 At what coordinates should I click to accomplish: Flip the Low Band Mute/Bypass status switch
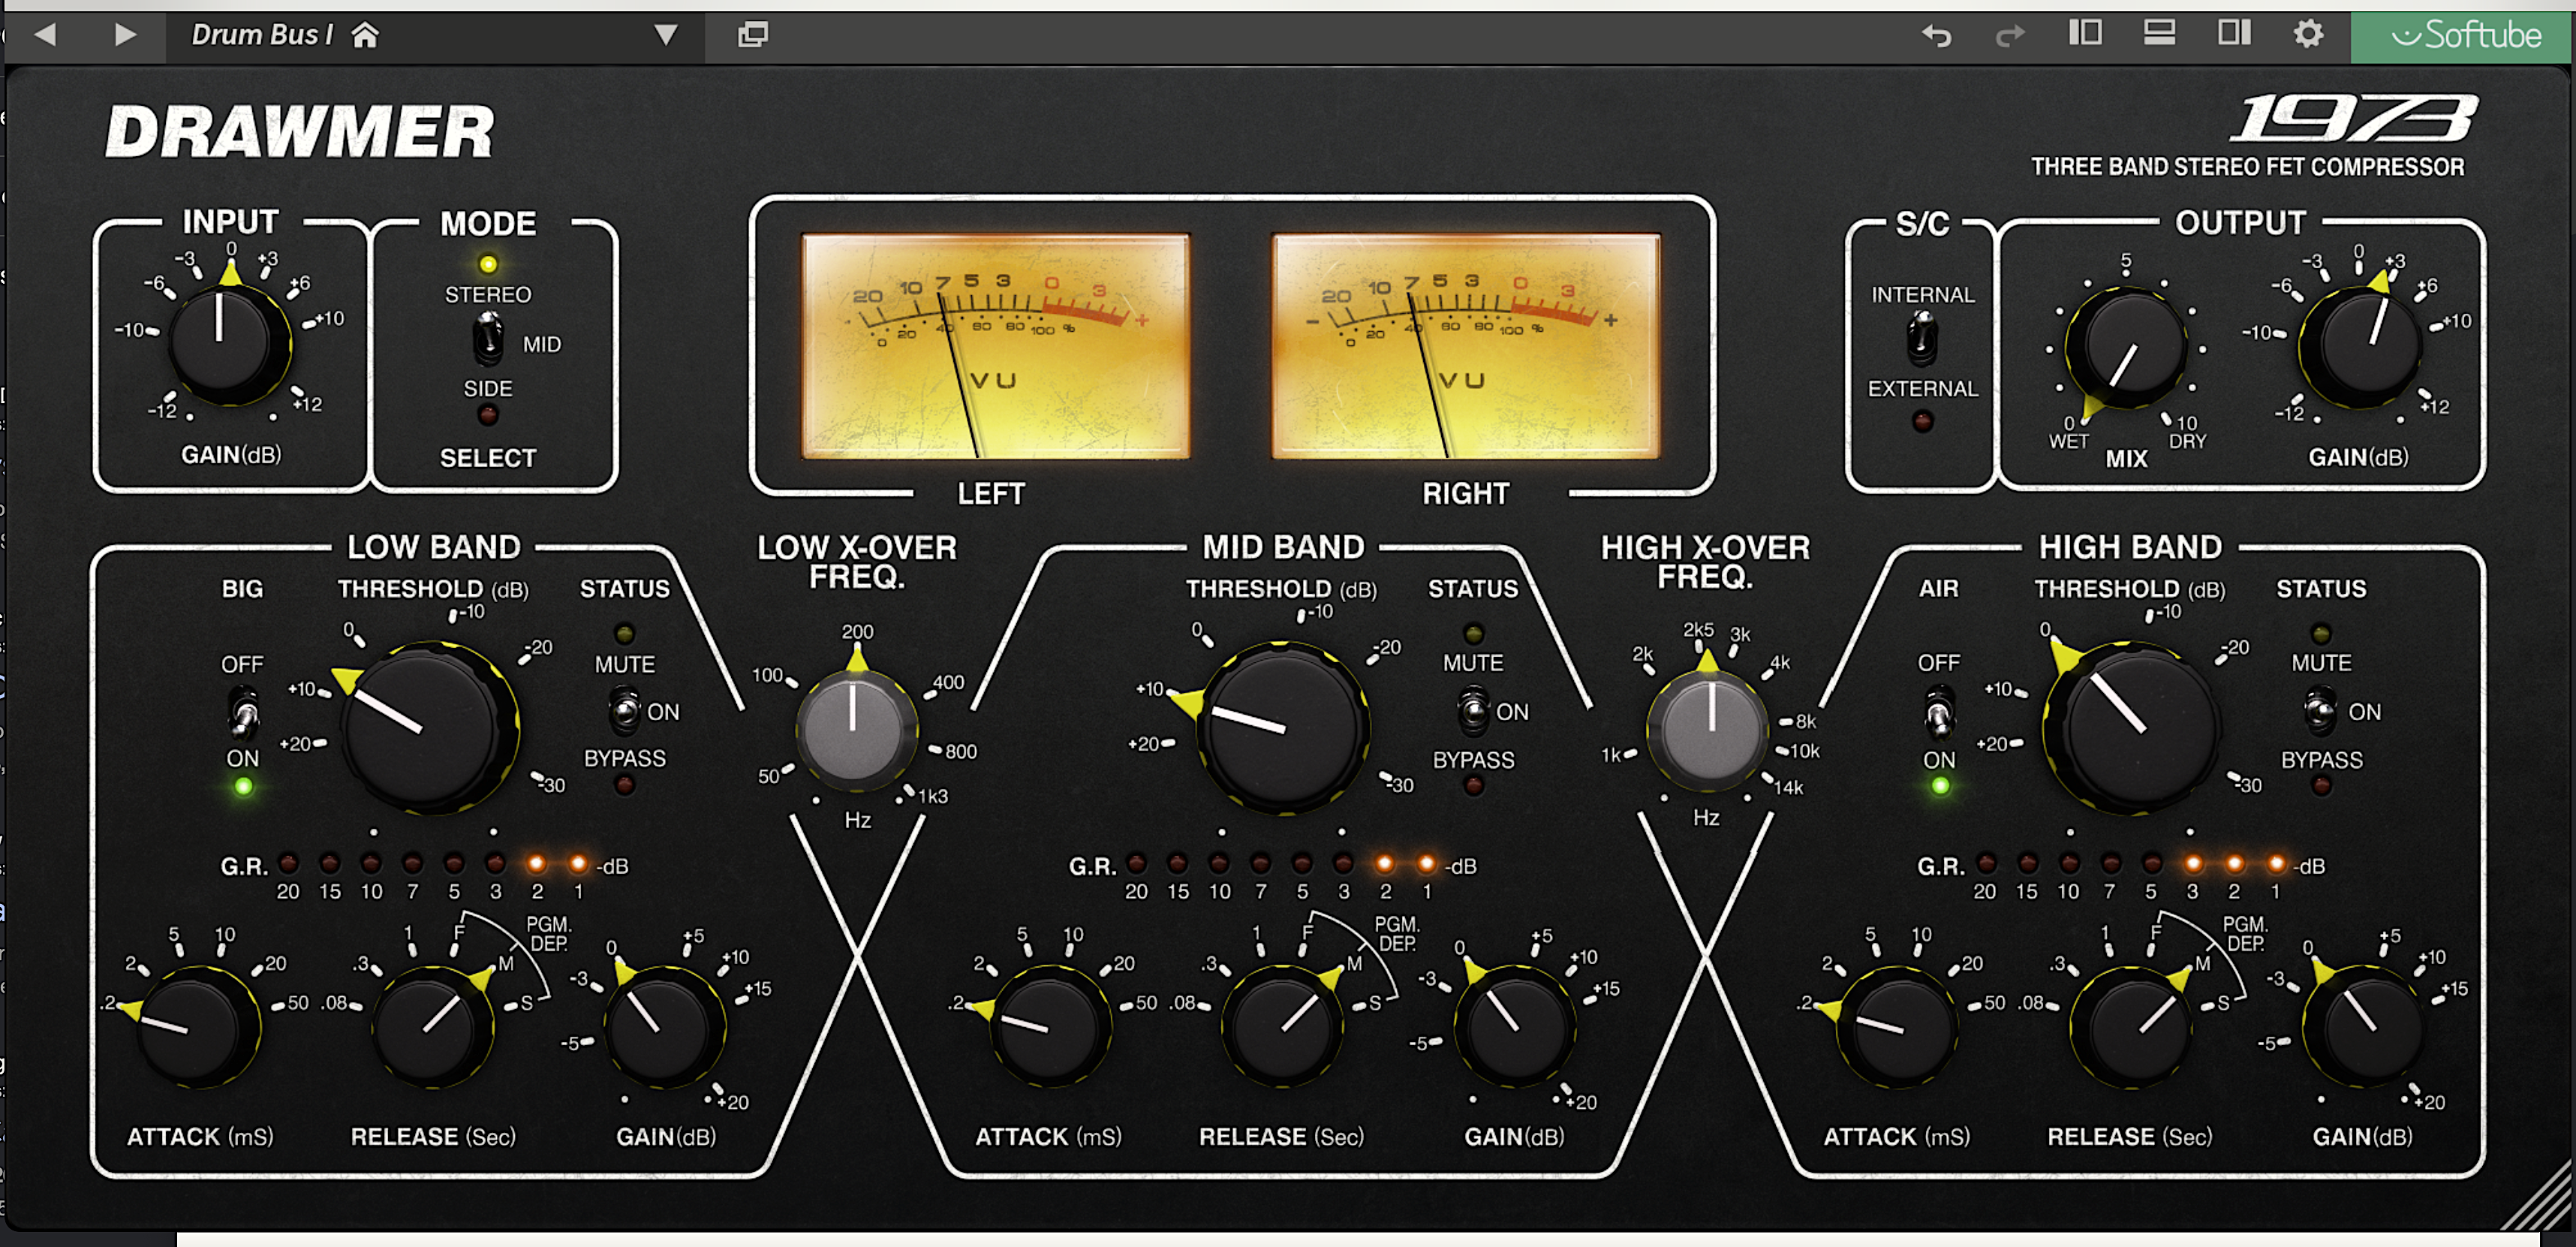click(x=624, y=711)
